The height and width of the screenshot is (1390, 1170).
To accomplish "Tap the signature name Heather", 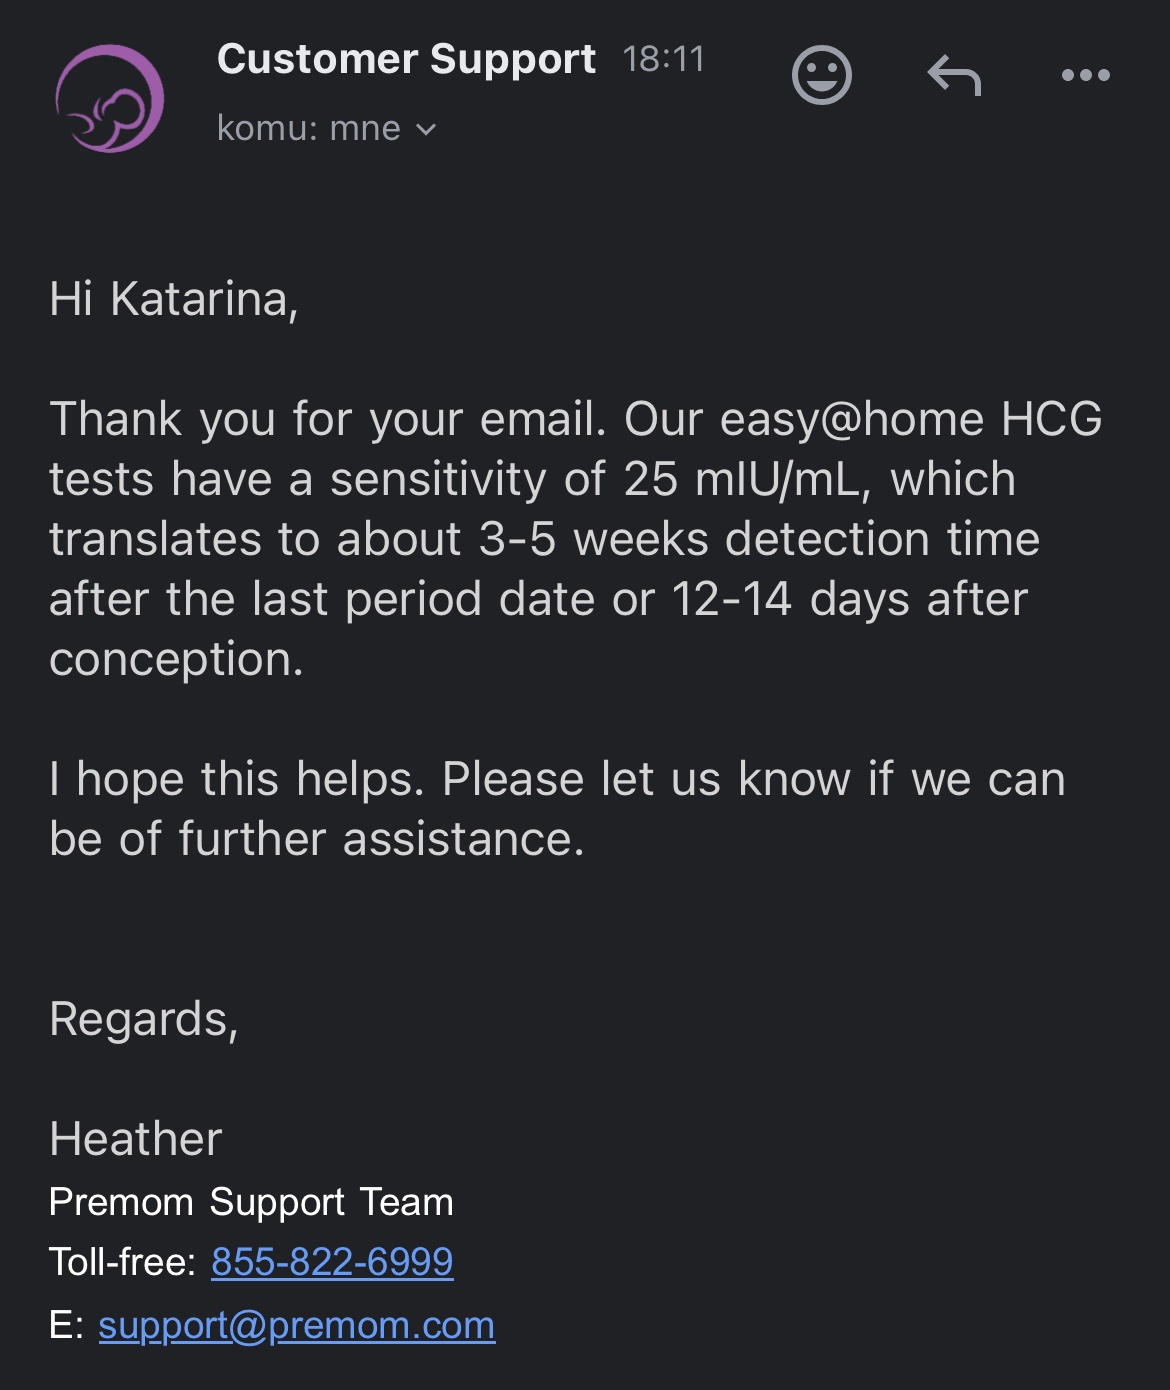I will point(136,1139).
